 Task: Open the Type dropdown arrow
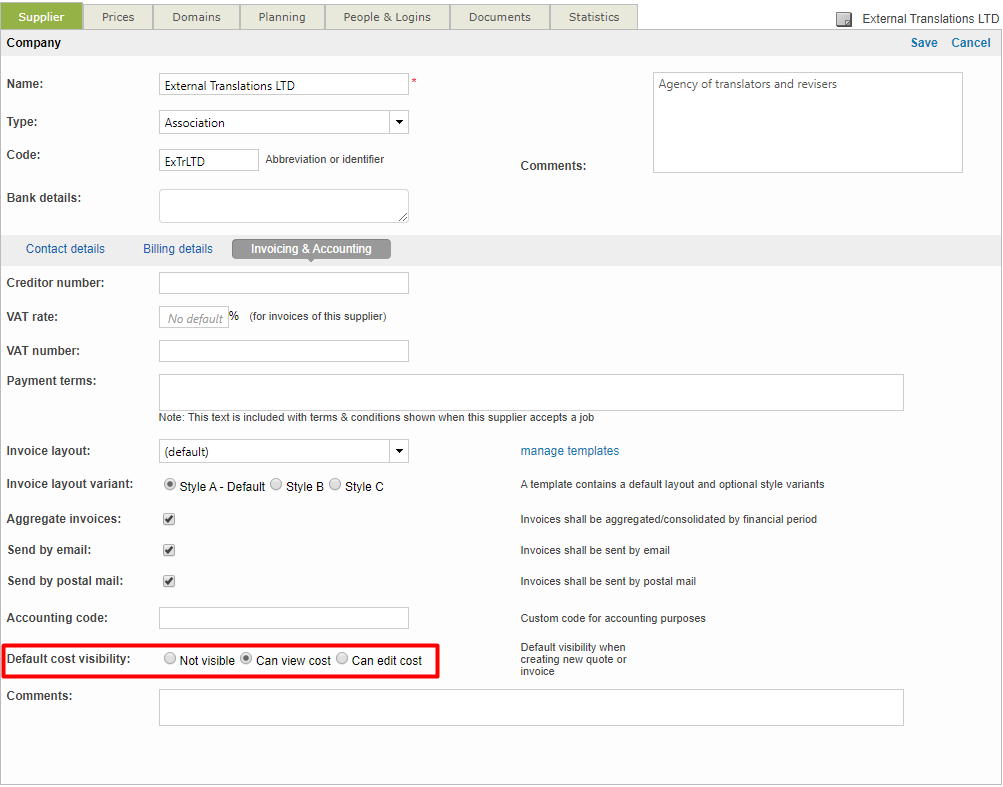399,122
